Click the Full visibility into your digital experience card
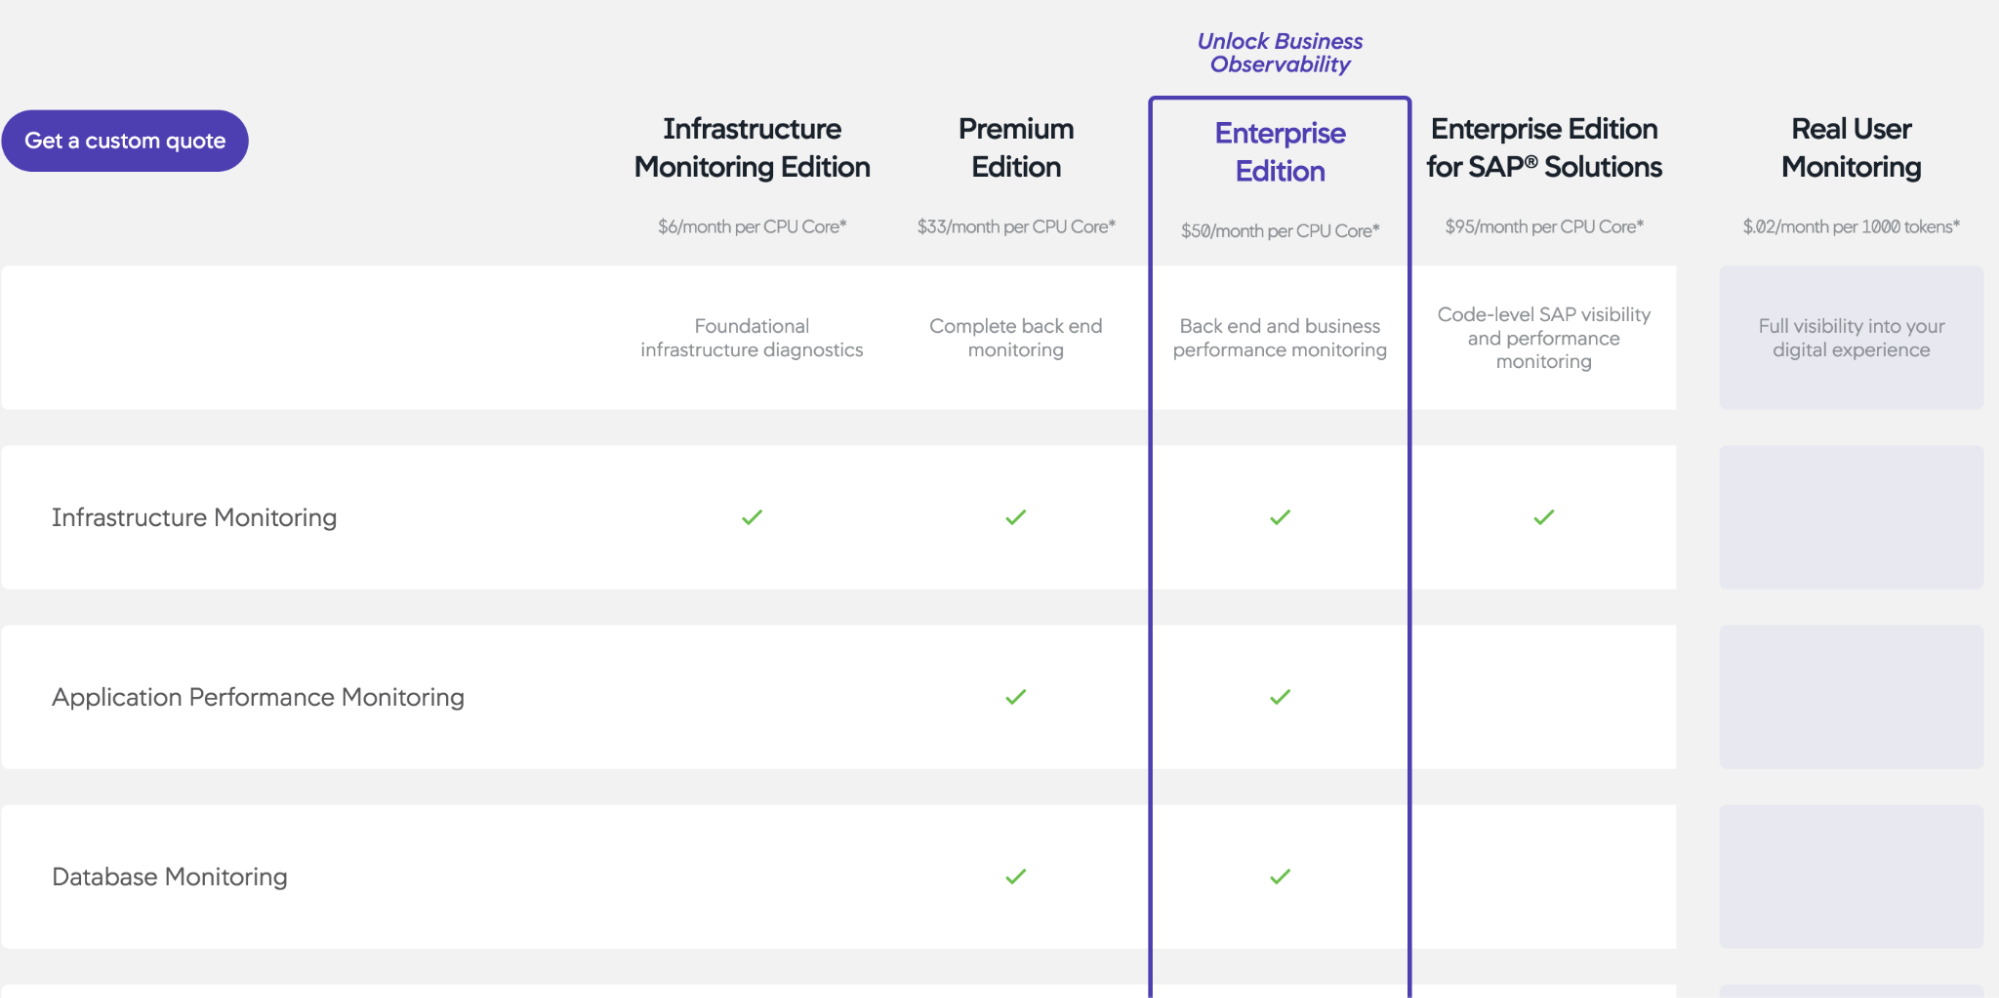The width and height of the screenshot is (1999, 998). pyautogui.click(x=1851, y=338)
